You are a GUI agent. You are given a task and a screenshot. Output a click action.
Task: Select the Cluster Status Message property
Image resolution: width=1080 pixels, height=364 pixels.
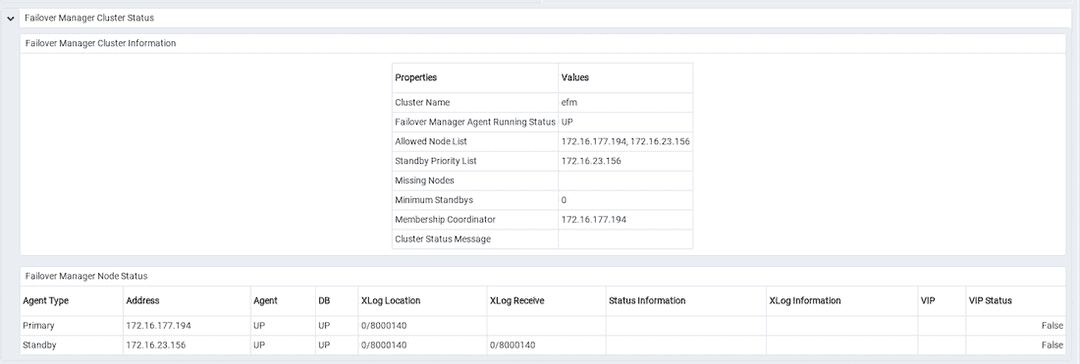(475, 239)
